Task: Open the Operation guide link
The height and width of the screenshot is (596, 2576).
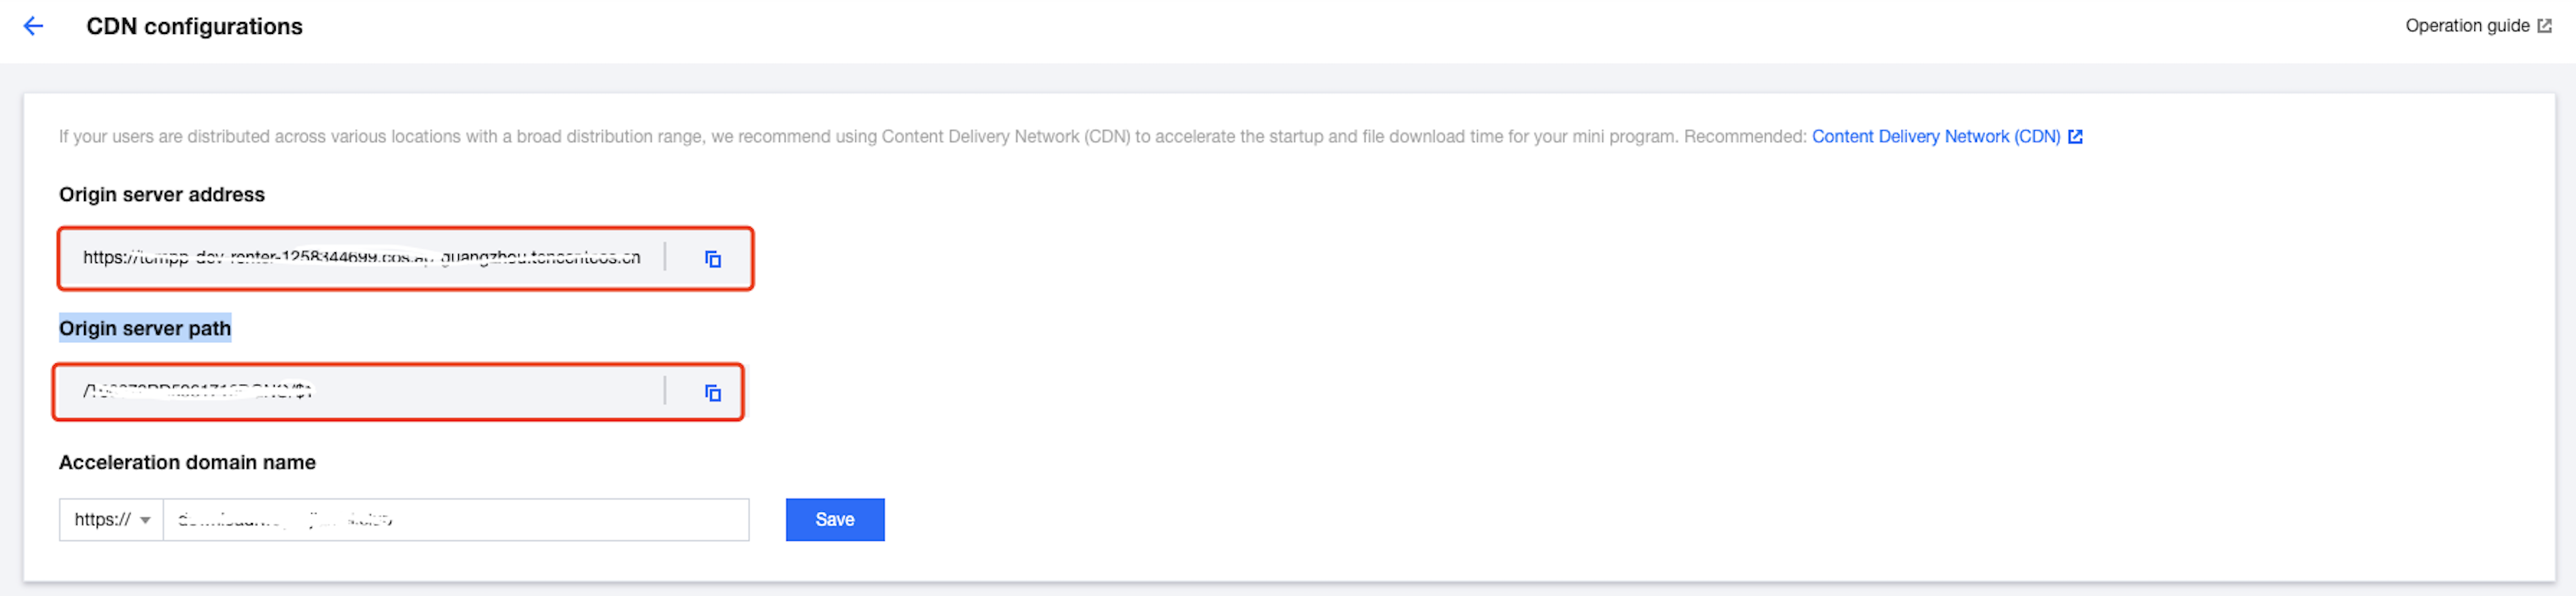Action: click(x=2466, y=26)
